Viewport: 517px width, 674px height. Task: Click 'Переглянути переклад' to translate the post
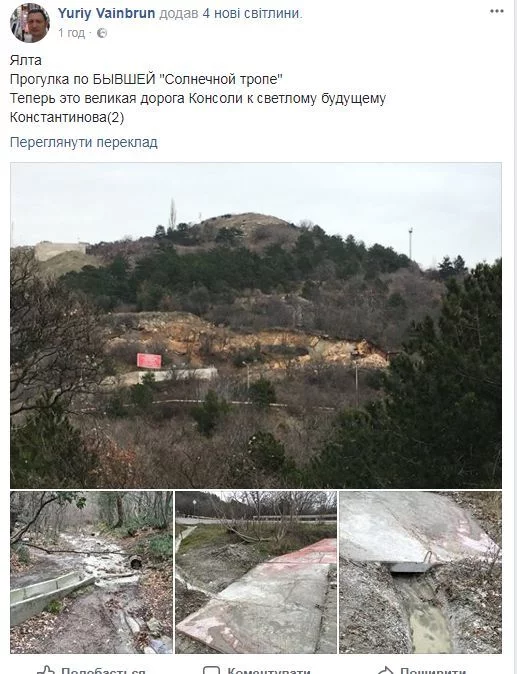click(84, 142)
